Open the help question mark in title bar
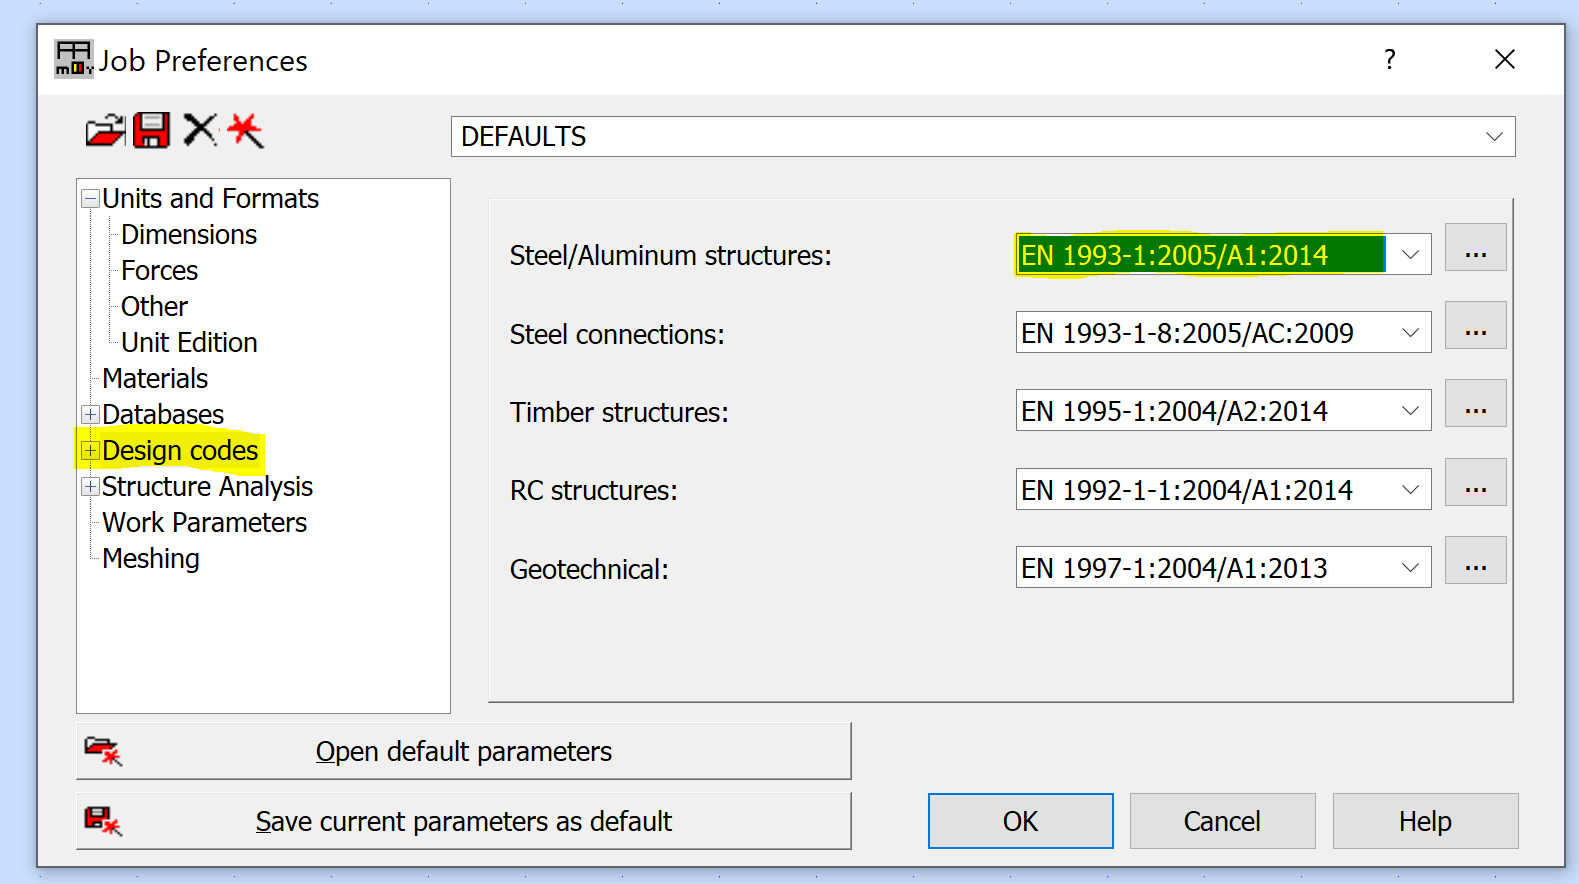Image resolution: width=1579 pixels, height=884 pixels. coord(1390,60)
